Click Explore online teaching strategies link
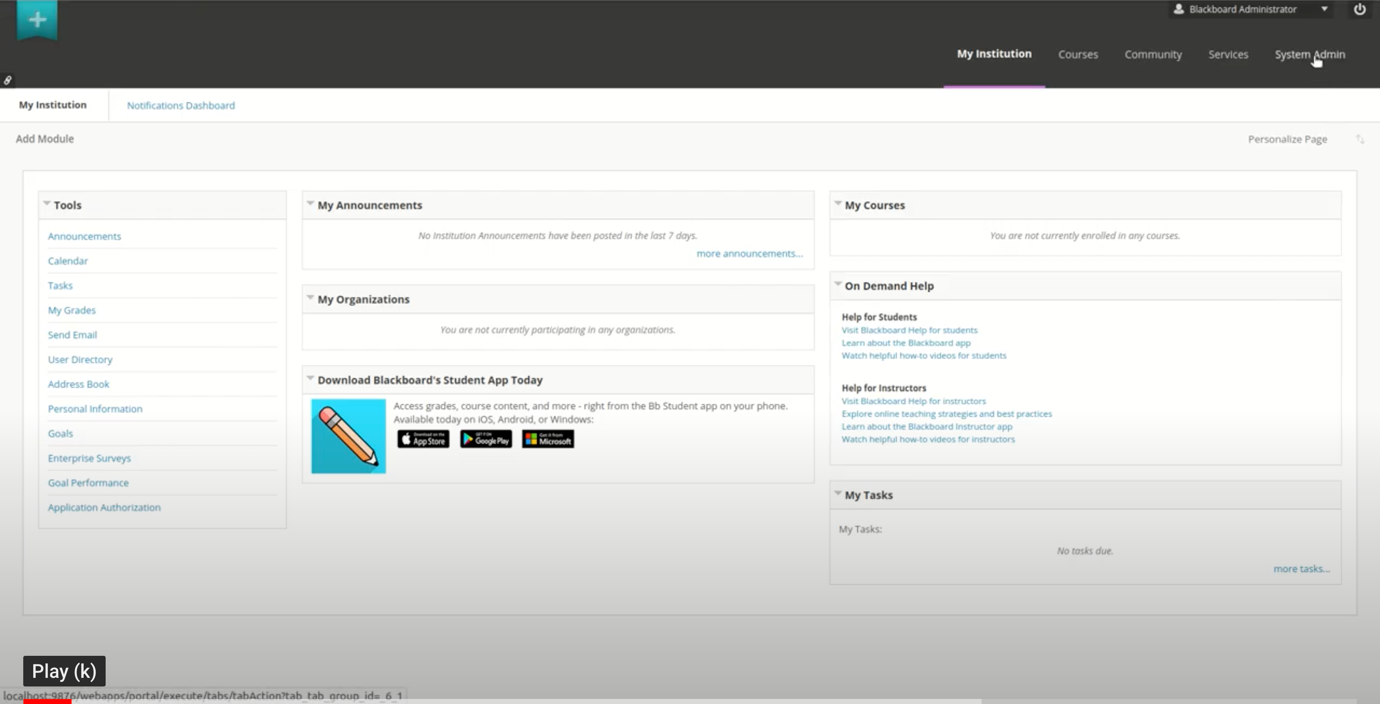The width and height of the screenshot is (1380, 704). coord(946,414)
